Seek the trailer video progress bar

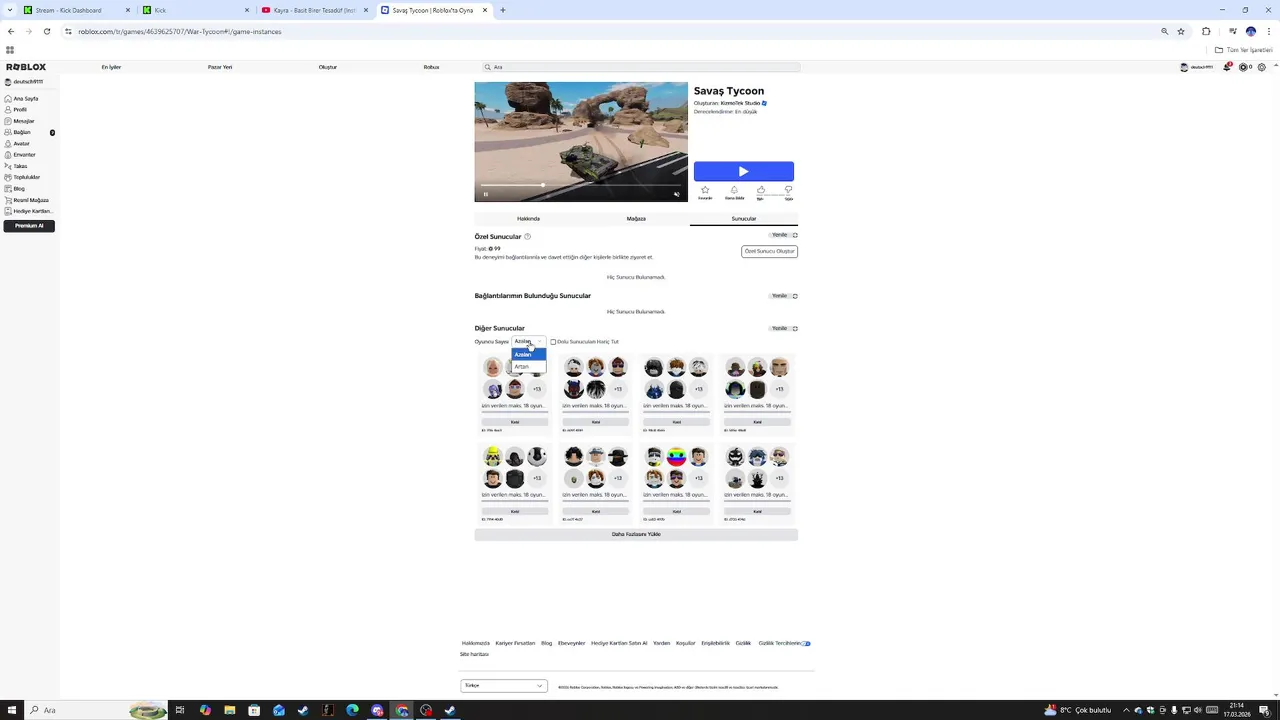[581, 185]
